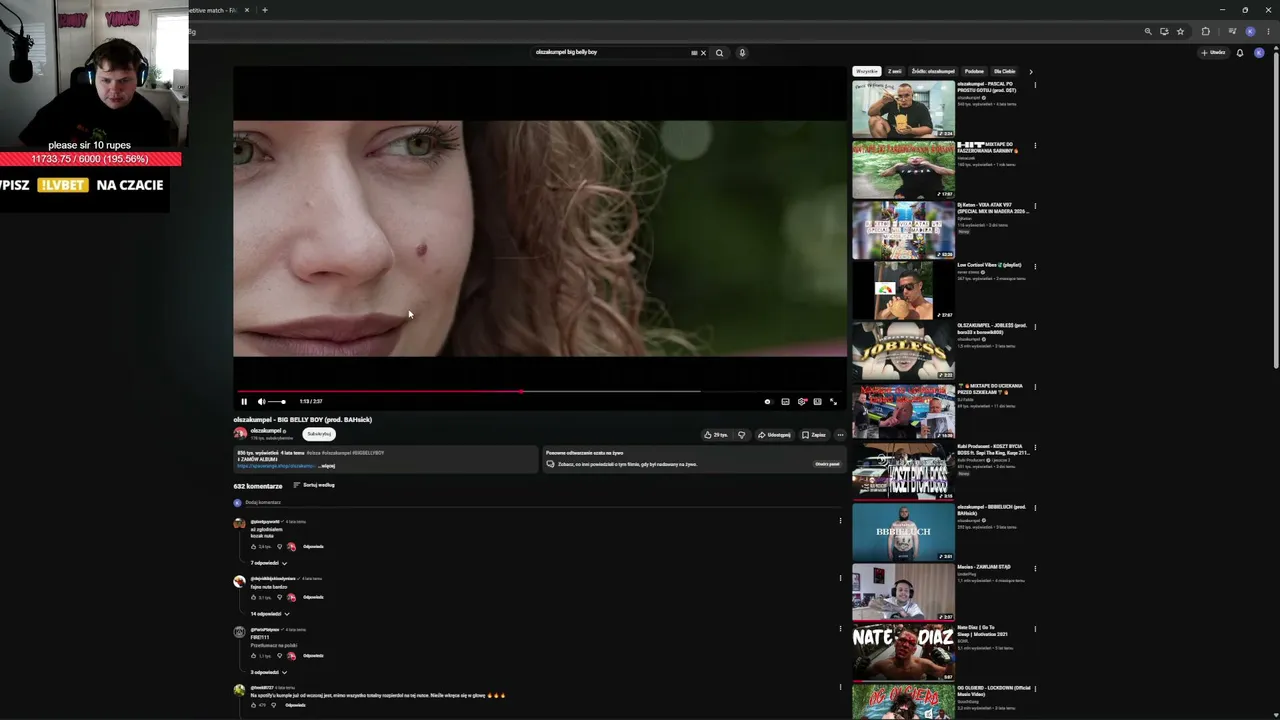This screenshot has width=1280, height=720.
Task: Open the browser zoom magnifier in address bar
Action: (x=1148, y=32)
